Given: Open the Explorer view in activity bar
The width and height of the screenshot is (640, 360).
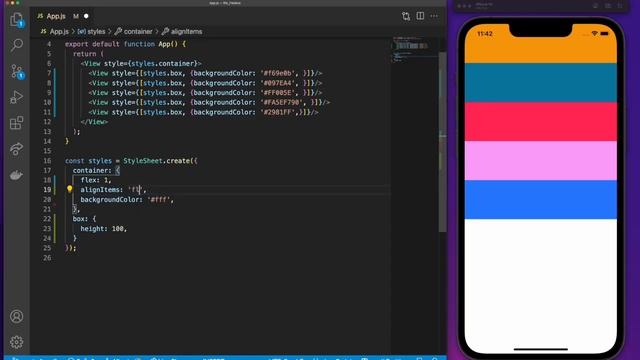Looking at the screenshot, I should [x=16, y=20].
